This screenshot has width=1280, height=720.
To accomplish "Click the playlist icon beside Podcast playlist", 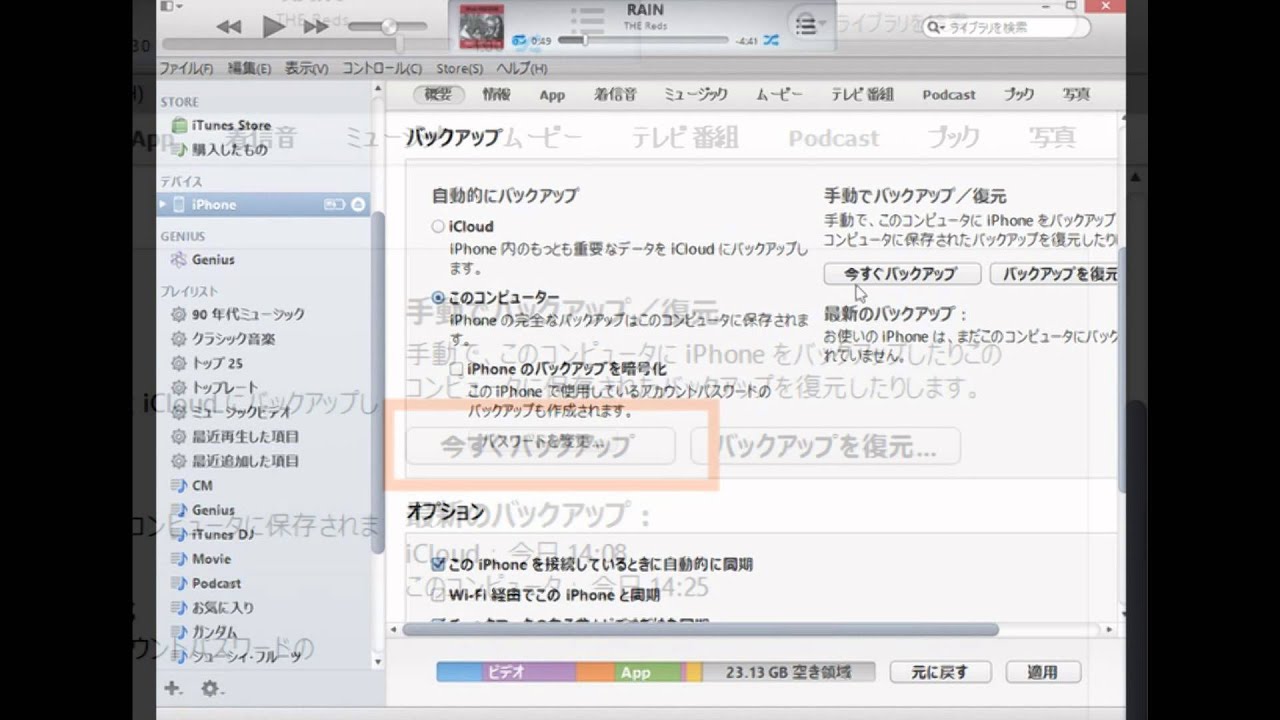I will click(179, 583).
